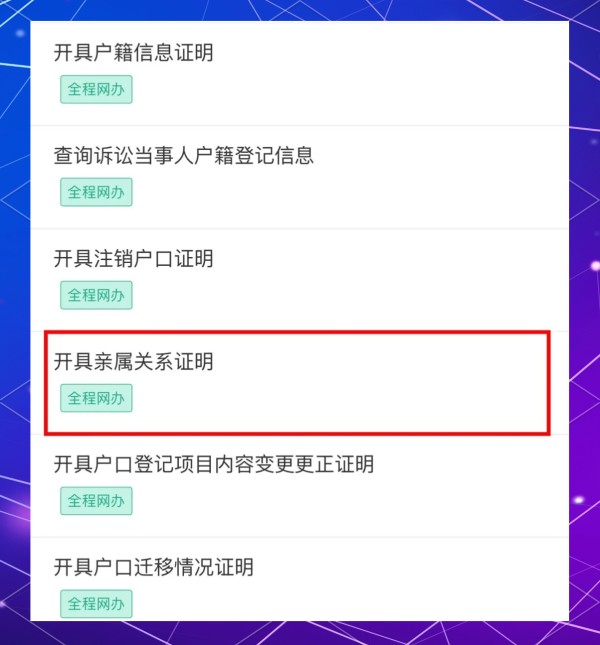The width and height of the screenshot is (600, 645).
Task: Click 全程网办 badge under 开具户籍信息证明
Action: [96, 89]
